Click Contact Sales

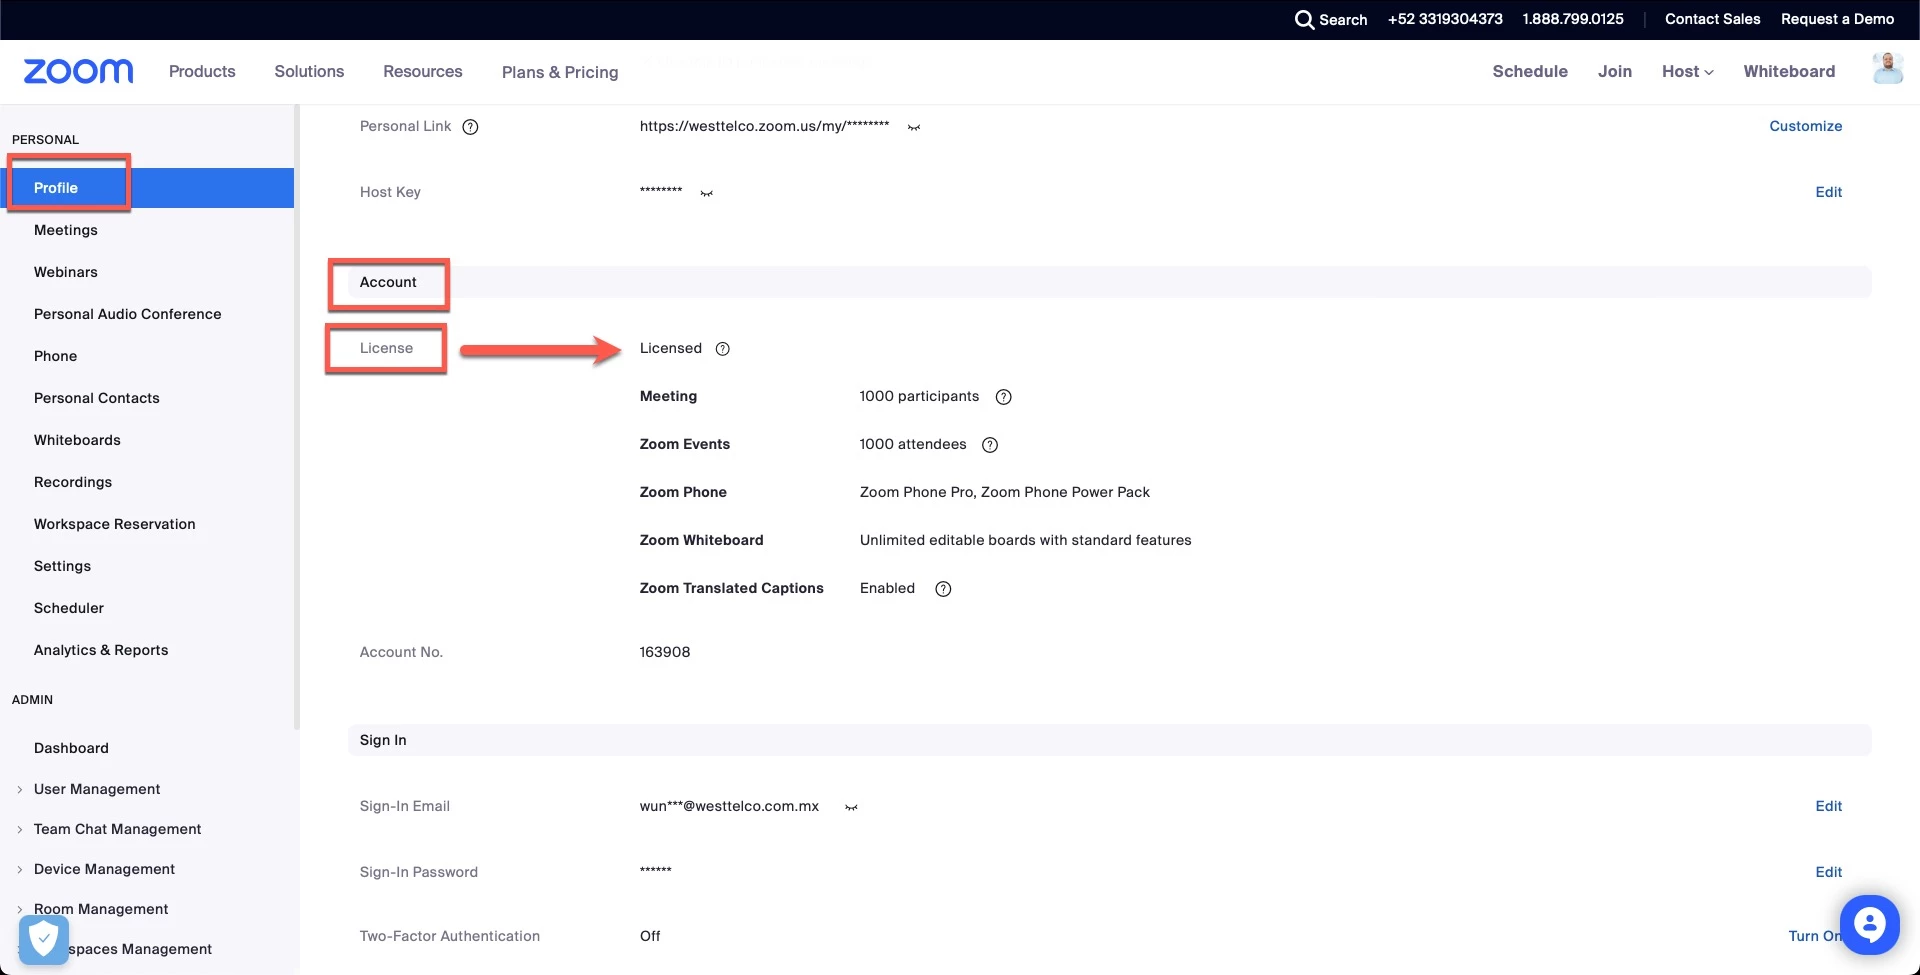1712,19
